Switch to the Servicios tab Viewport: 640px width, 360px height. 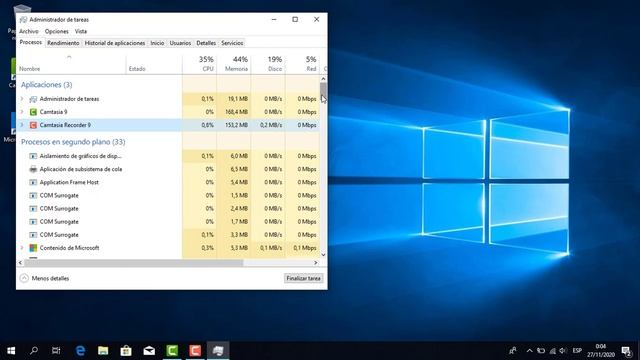pyautogui.click(x=232, y=43)
